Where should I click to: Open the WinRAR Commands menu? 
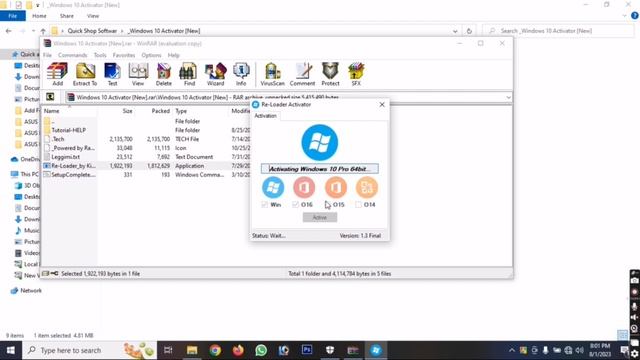pos(73,55)
